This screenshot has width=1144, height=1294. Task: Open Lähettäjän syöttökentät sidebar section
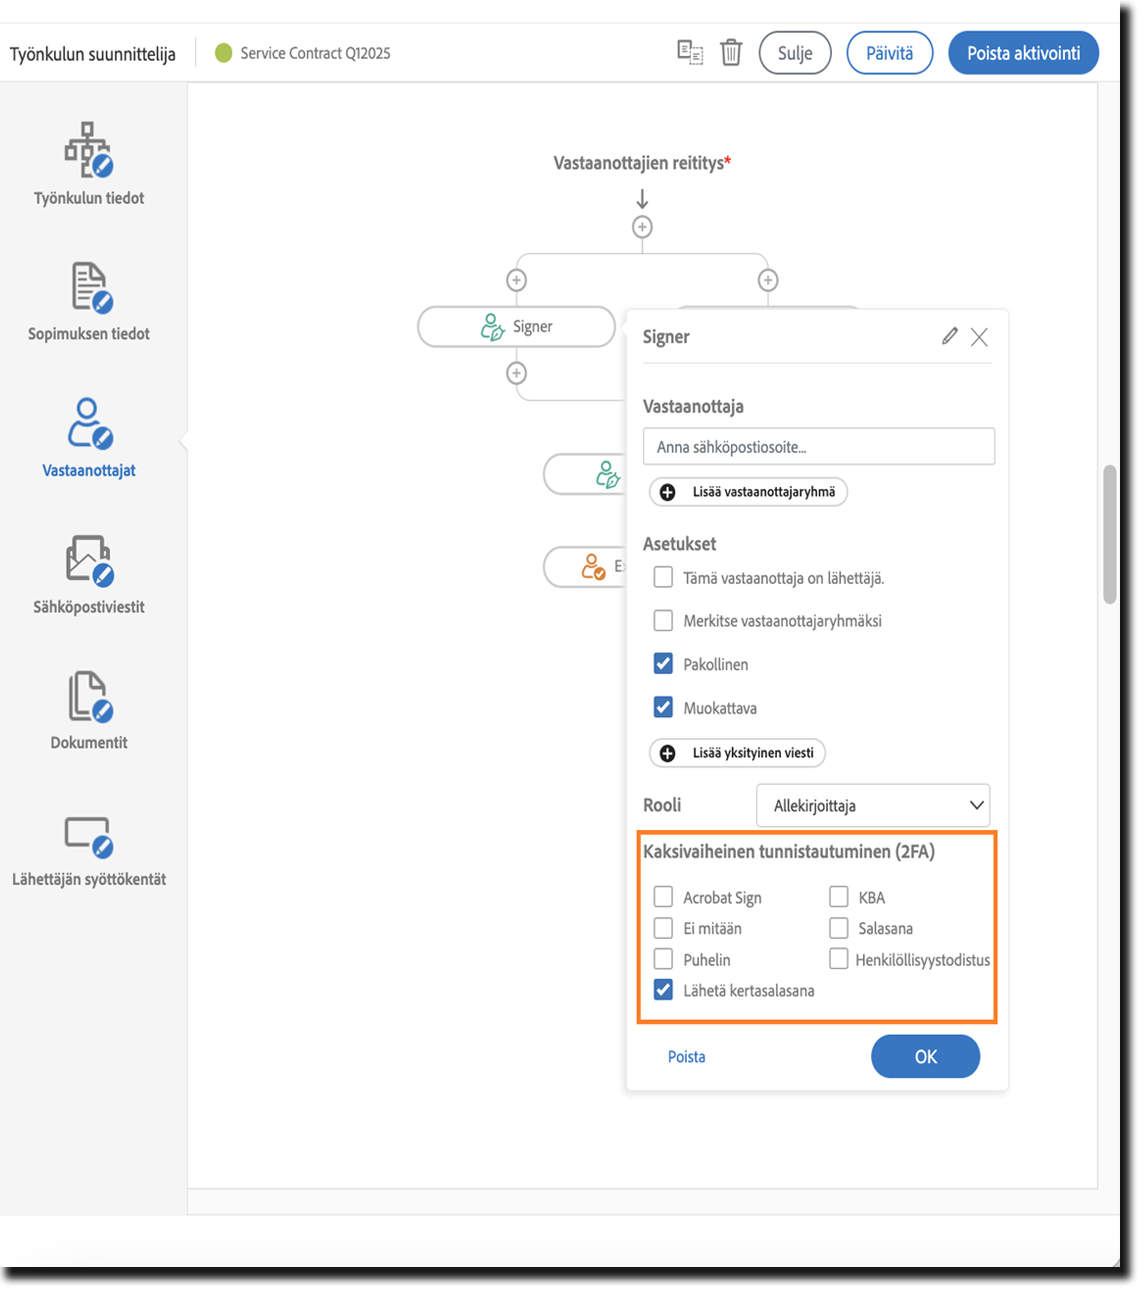click(89, 848)
